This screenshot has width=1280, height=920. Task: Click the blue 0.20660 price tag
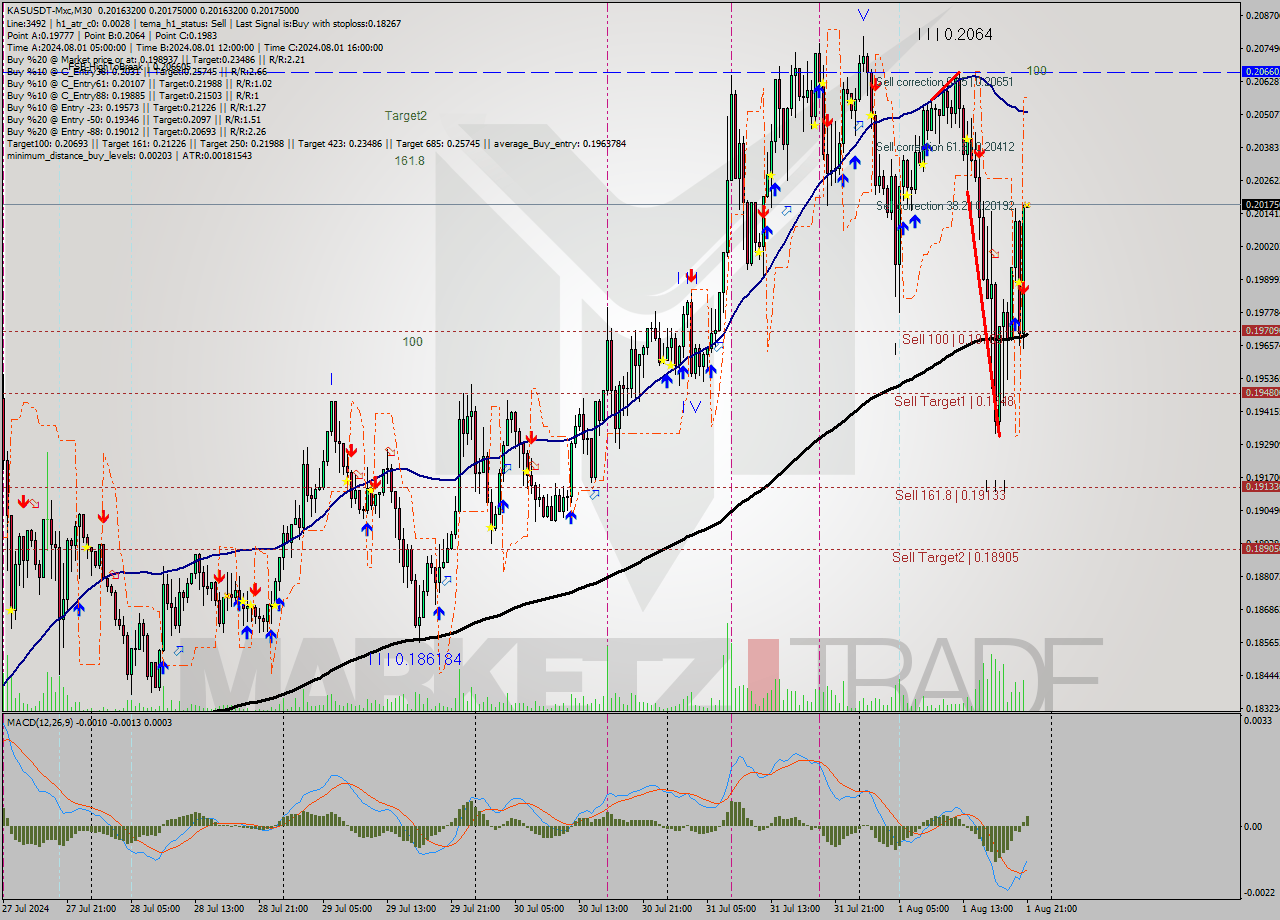1260,72
